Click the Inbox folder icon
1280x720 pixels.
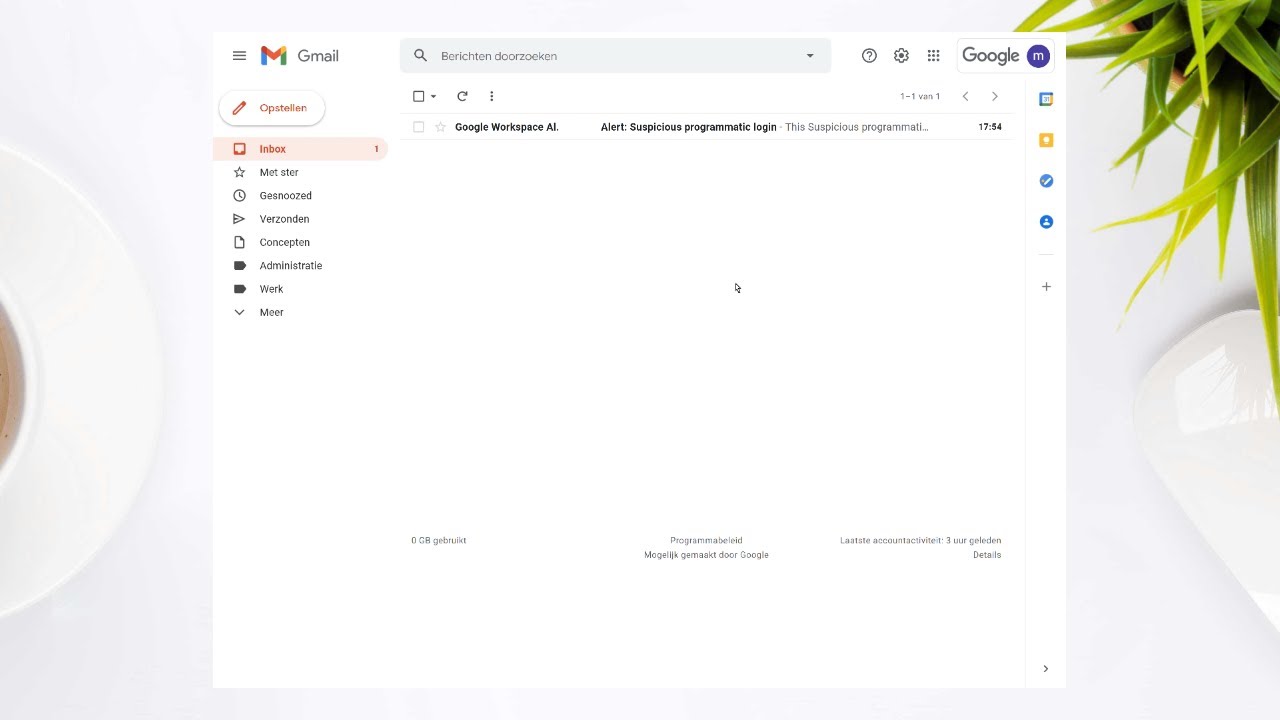click(239, 149)
